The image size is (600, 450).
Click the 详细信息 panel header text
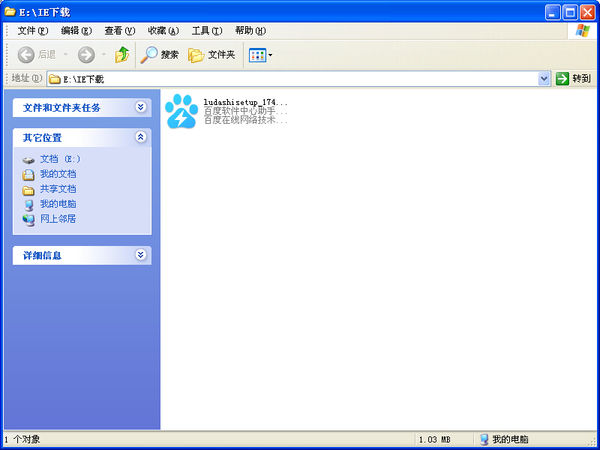[x=42, y=256]
